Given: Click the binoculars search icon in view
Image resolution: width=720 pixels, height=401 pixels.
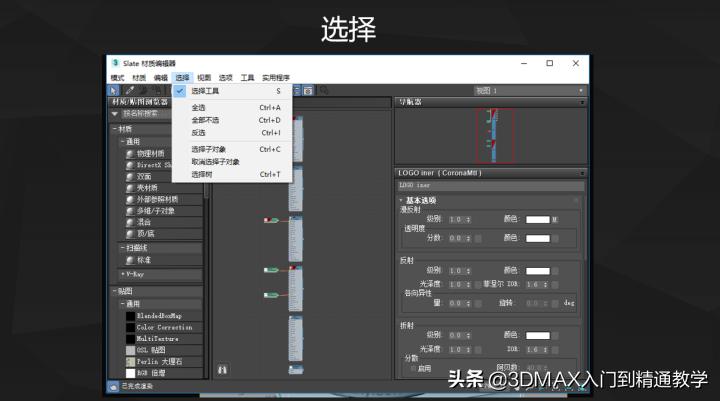Looking at the screenshot, I should coord(222,369).
